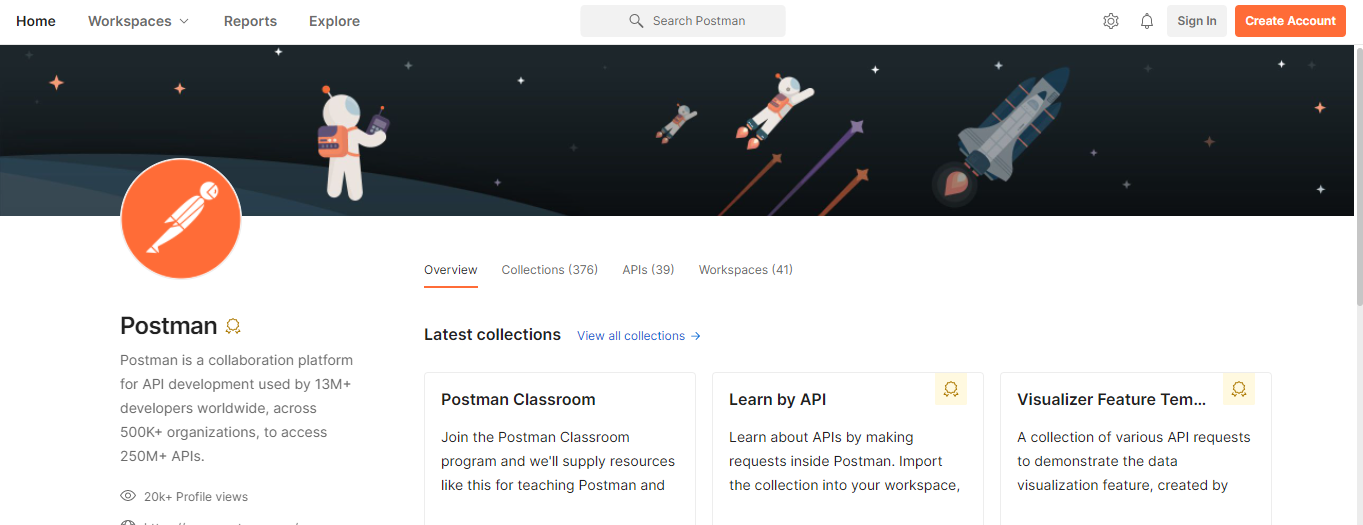Follow the View all collections link
Viewport: 1363px width, 525px height.
639,336
